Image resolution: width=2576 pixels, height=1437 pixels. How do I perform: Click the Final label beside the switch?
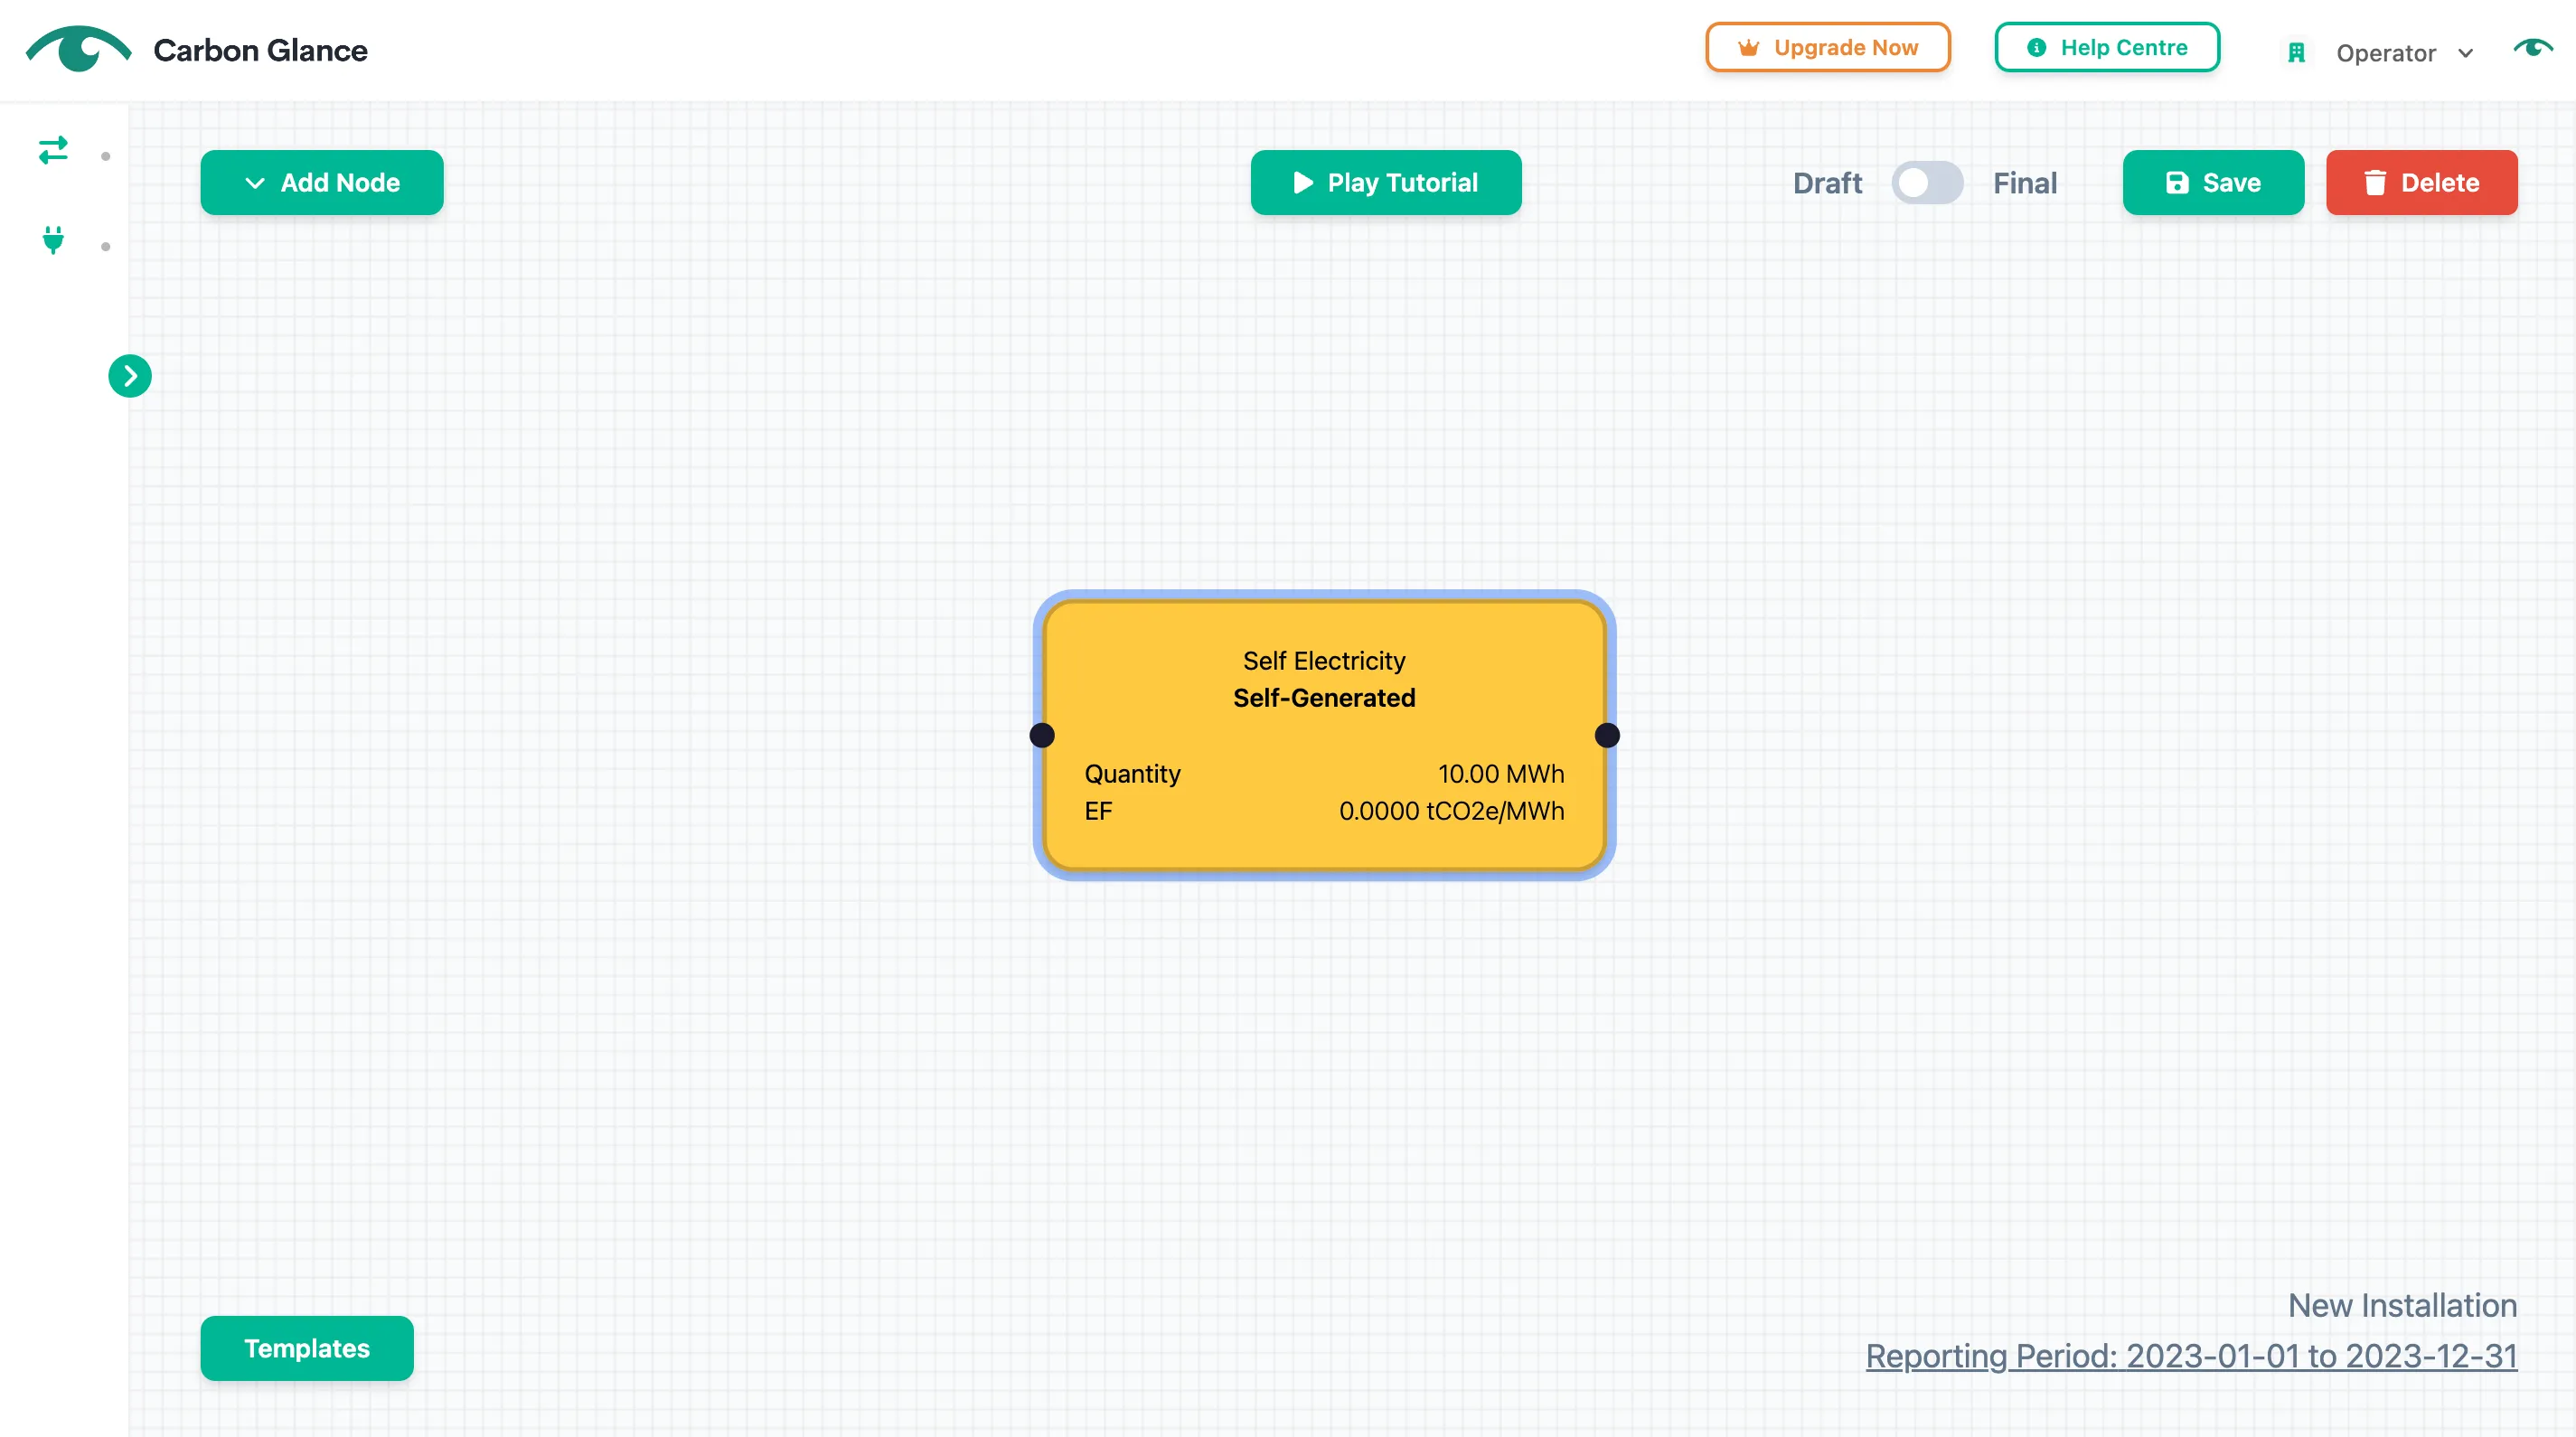pyautogui.click(x=2024, y=183)
